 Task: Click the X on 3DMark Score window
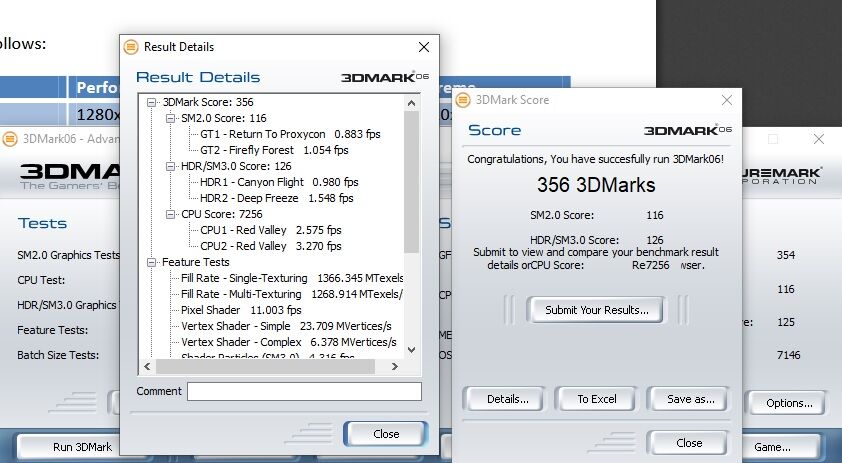tap(727, 100)
